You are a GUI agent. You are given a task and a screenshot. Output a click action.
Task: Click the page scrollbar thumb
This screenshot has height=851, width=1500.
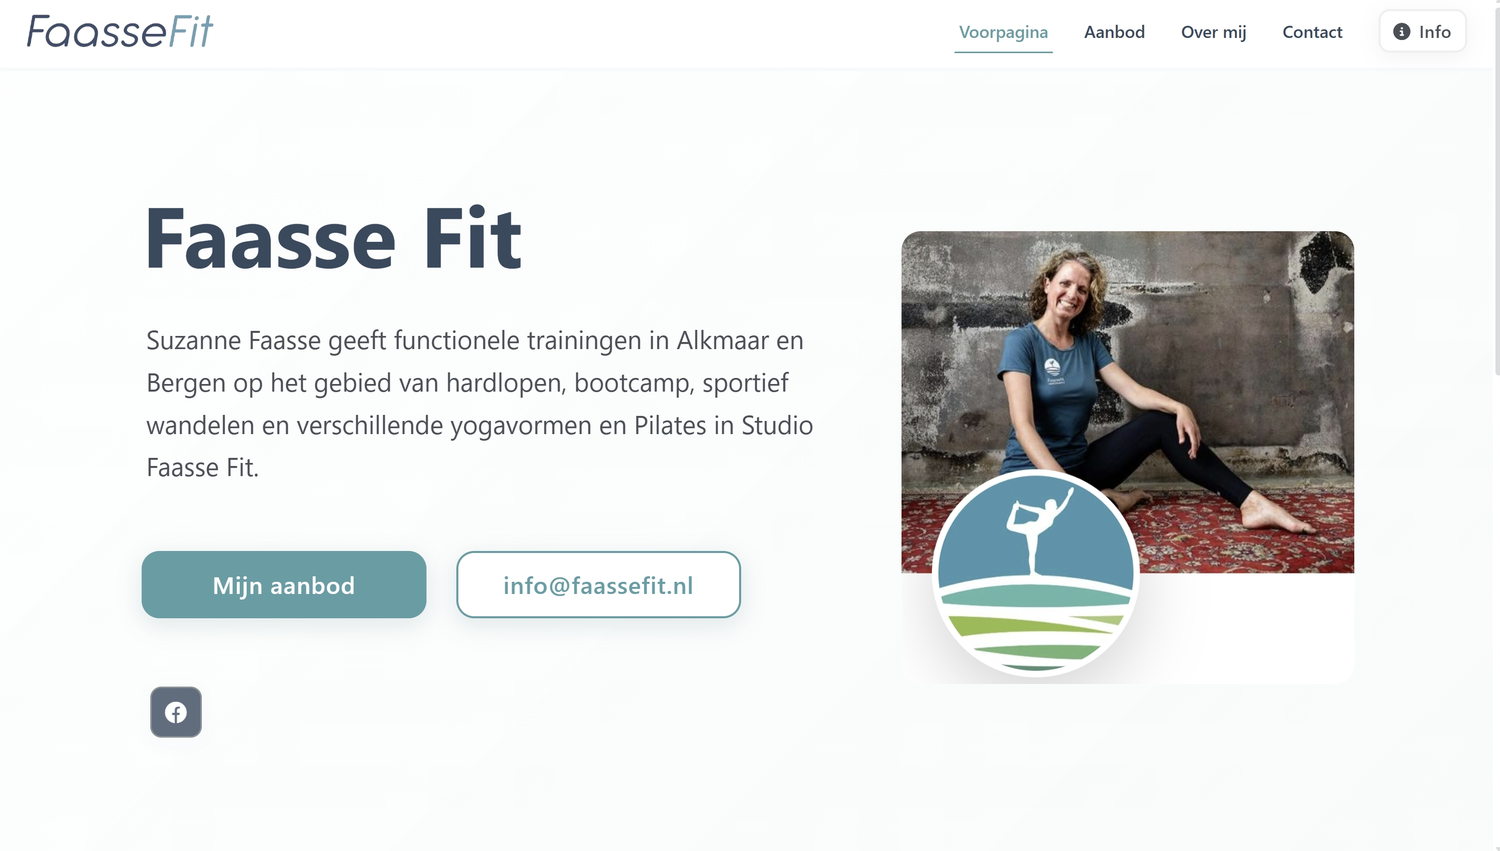point(1496,188)
